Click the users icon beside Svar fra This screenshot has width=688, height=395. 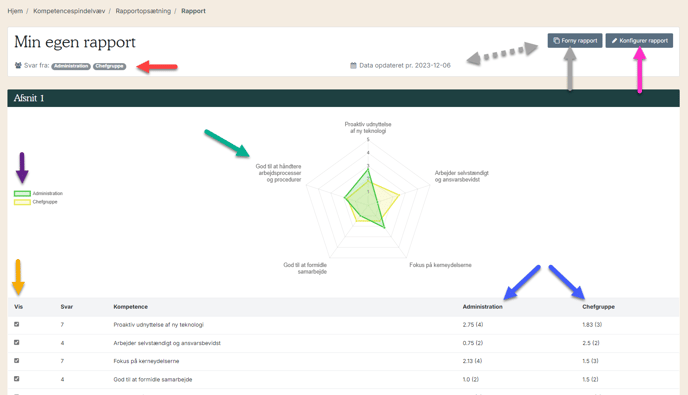[18, 65]
